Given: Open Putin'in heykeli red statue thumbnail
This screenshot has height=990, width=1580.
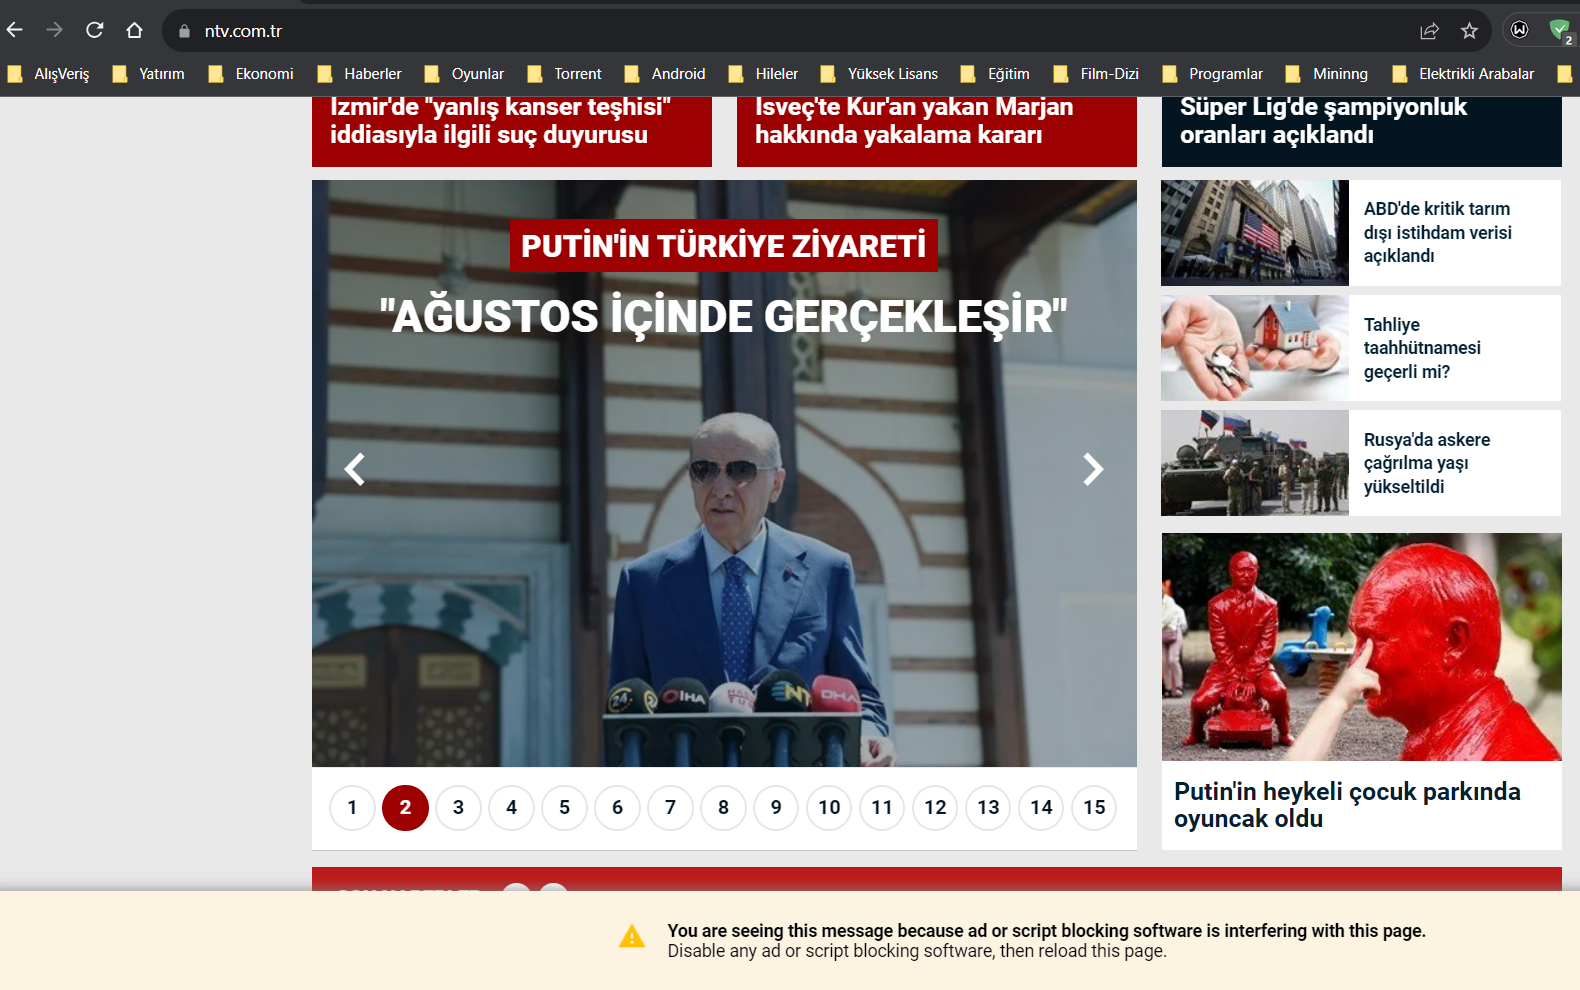Looking at the screenshot, I should 1361,647.
